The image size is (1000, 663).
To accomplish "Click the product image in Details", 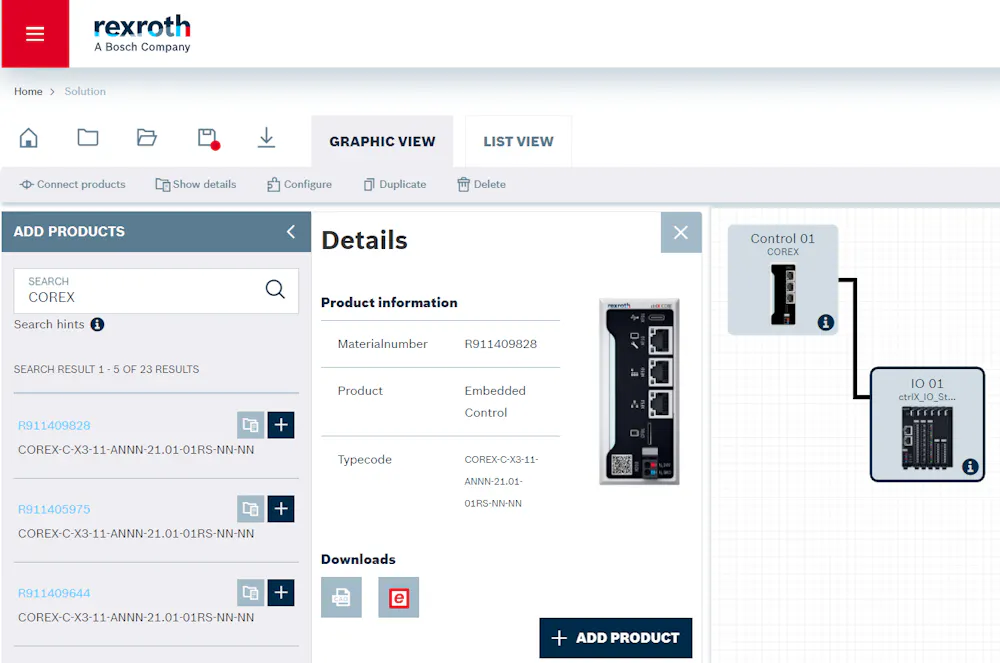I will tap(640, 392).
